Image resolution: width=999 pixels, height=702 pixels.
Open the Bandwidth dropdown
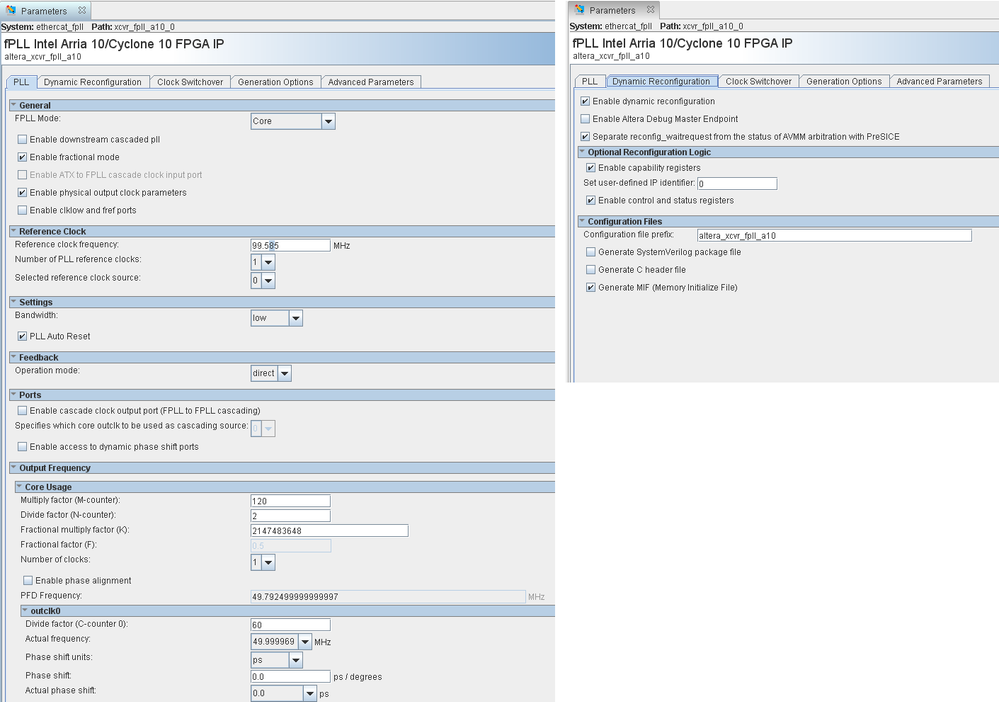click(x=296, y=319)
